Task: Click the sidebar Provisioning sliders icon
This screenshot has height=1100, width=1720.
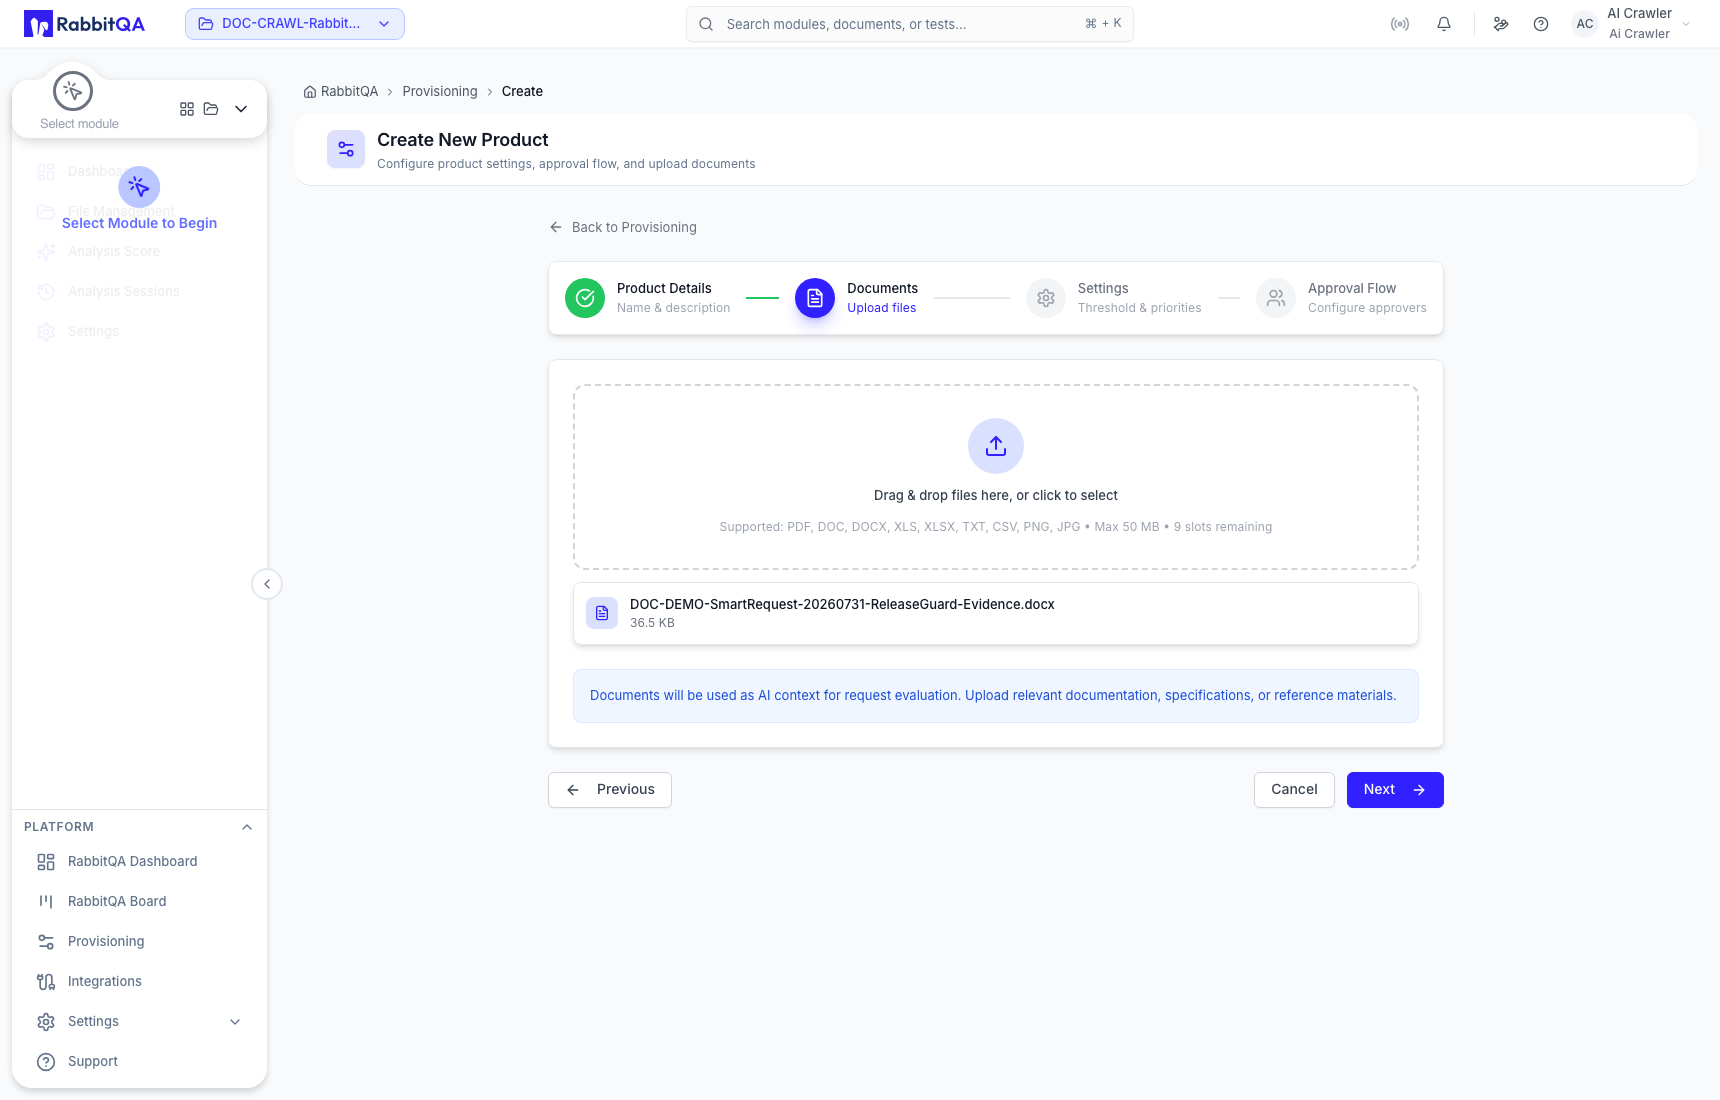Action: 46,942
